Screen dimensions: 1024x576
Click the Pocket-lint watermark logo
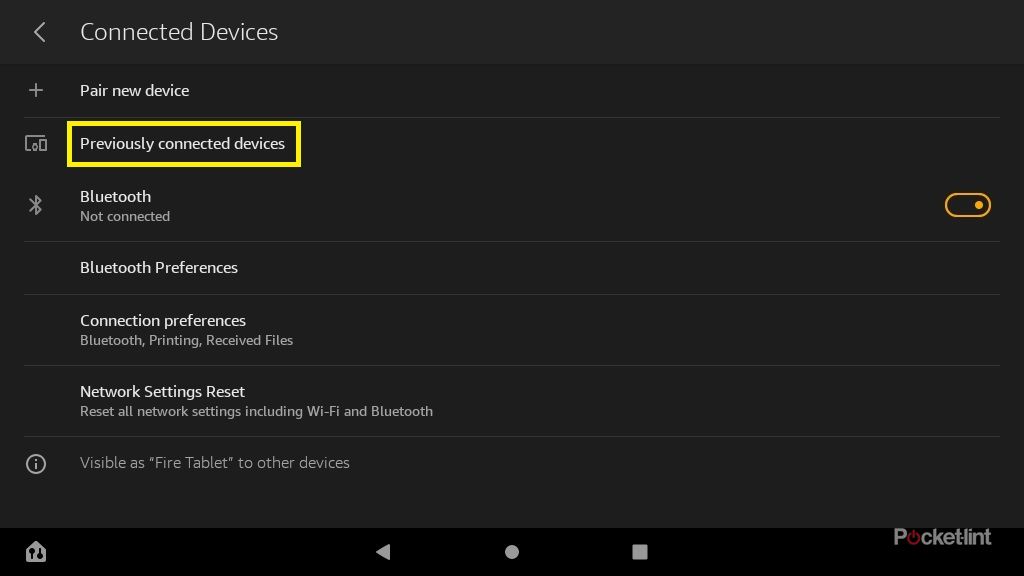(942, 537)
